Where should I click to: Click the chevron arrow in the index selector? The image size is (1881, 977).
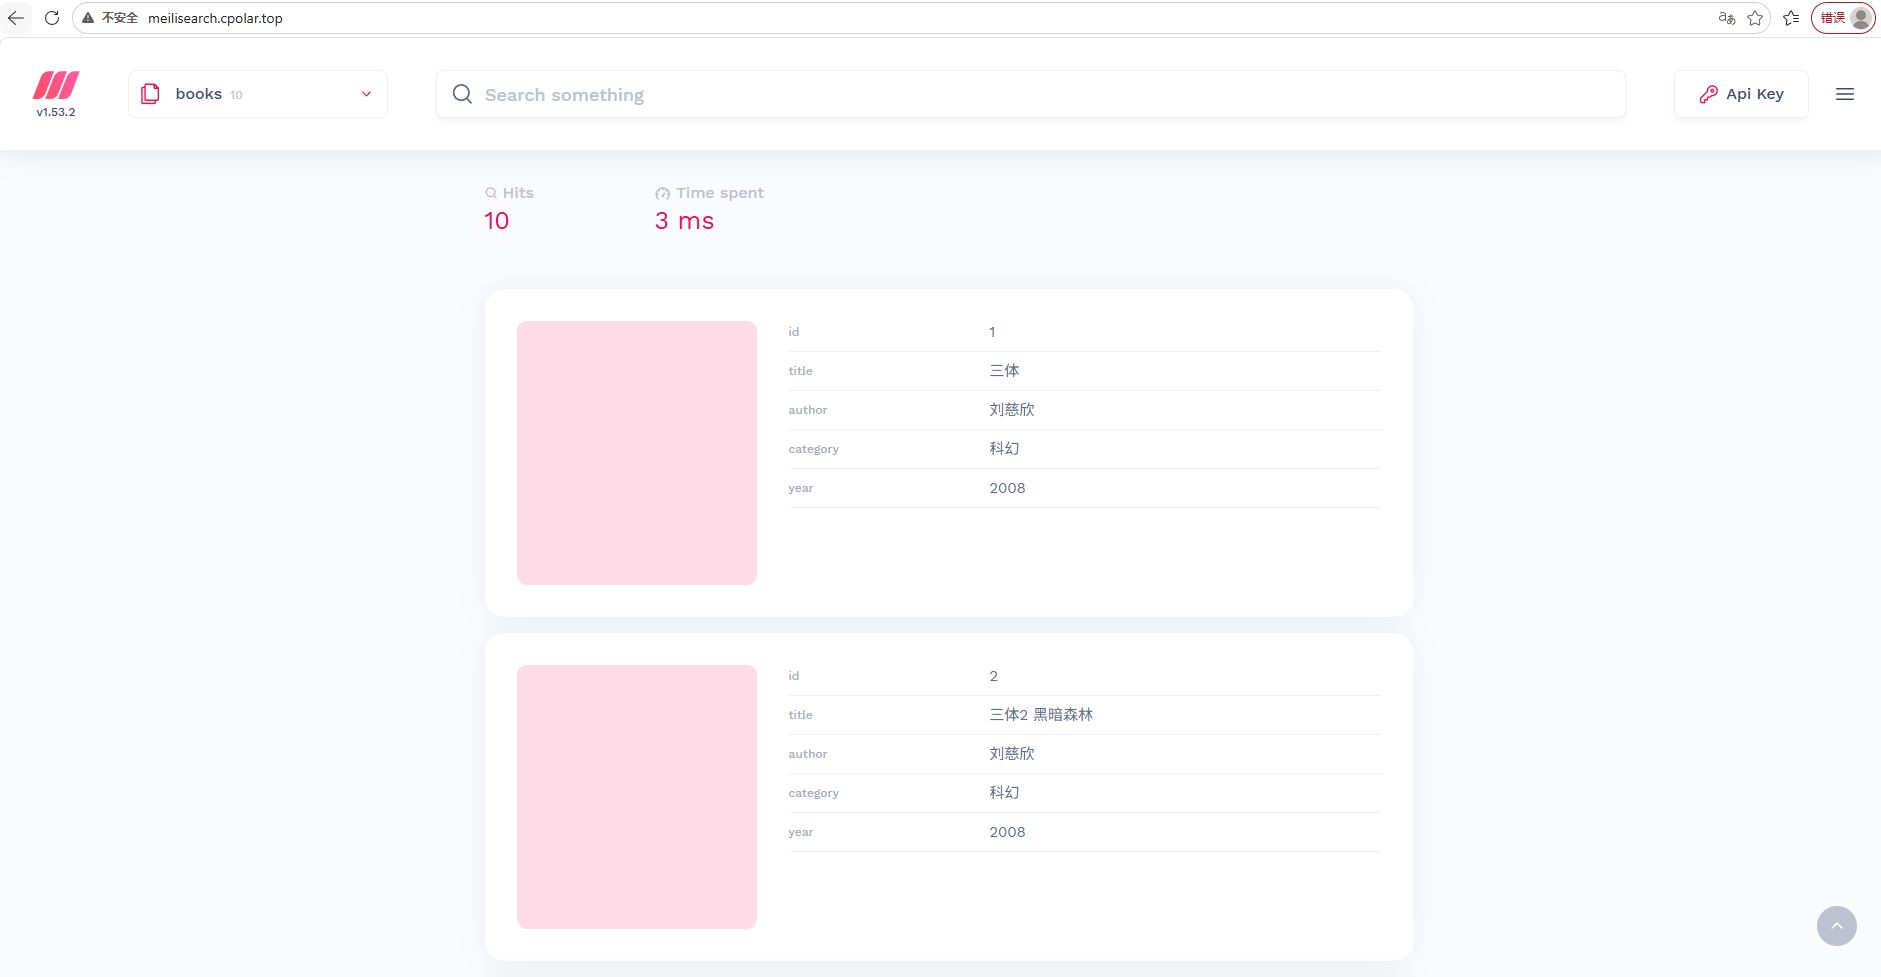coord(366,94)
